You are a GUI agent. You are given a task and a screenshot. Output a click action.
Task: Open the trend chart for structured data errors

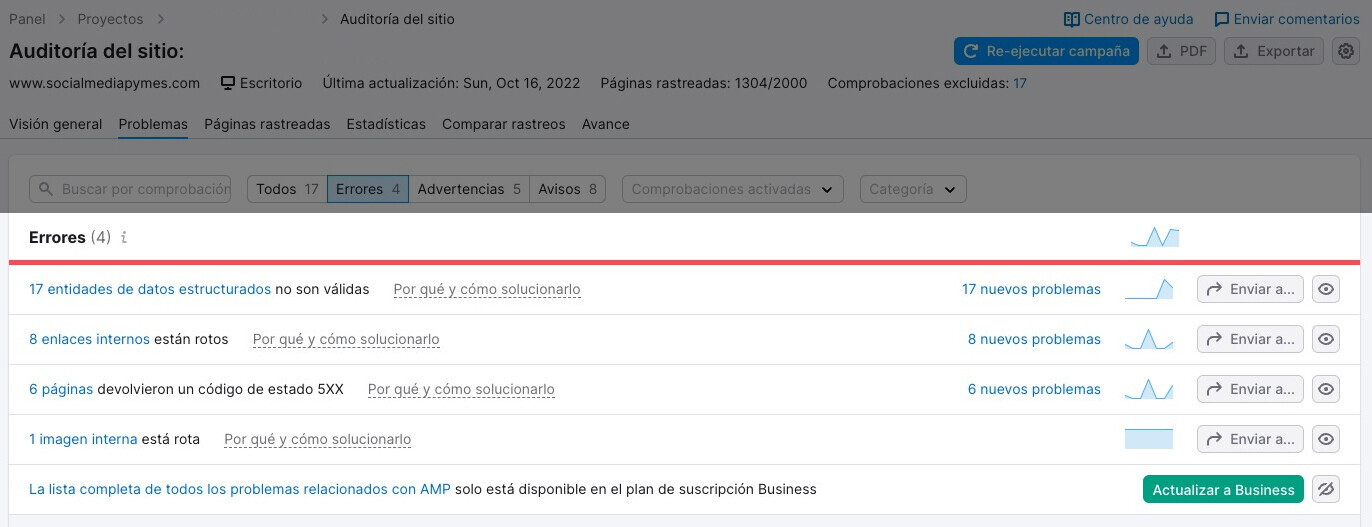coord(1149,289)
